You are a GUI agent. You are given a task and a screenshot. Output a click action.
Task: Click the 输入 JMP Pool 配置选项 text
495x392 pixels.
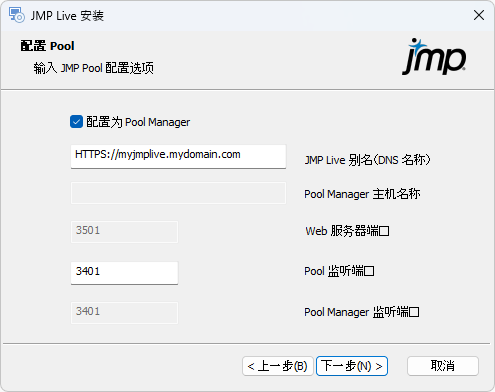click(x=94, y=68)
